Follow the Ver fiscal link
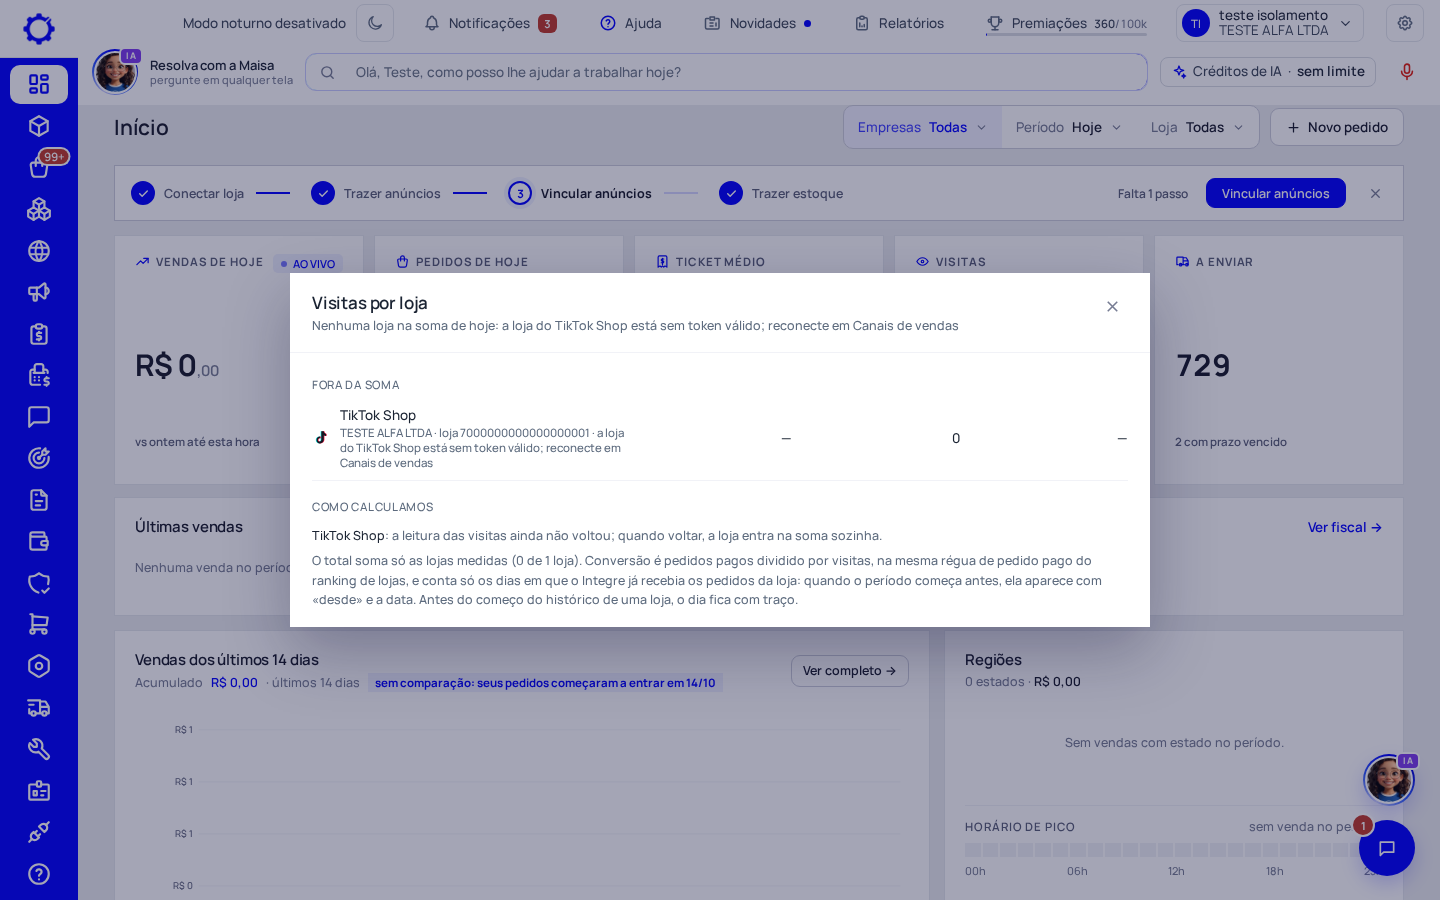The height and width of the screenshot is (900, 1440). tap(1345, 527)
